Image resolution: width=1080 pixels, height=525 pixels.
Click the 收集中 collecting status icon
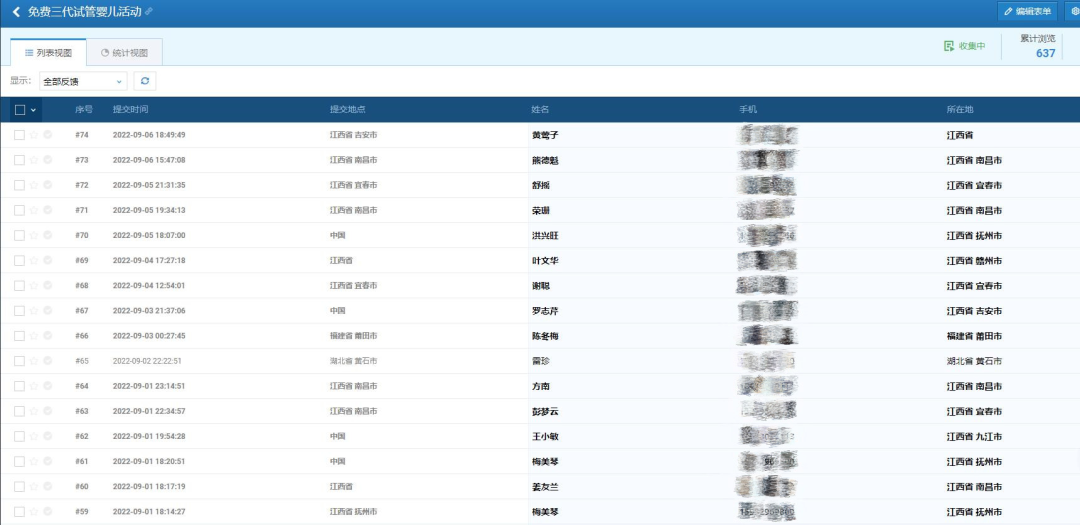(x=949, y=46)
